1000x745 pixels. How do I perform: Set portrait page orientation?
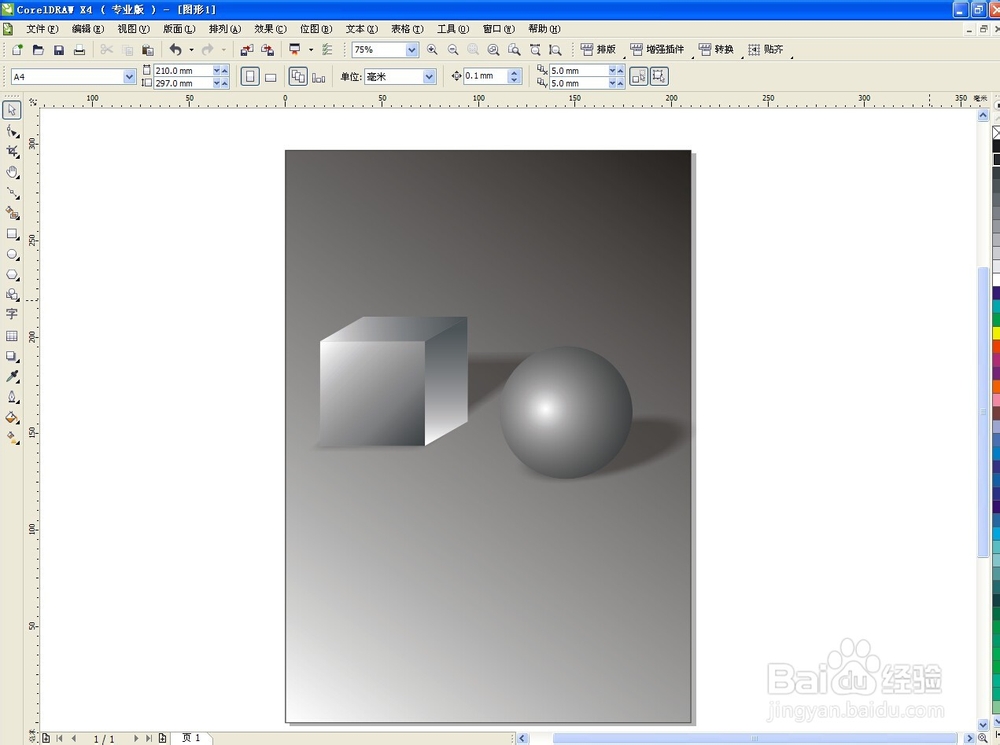click(250, 77)
